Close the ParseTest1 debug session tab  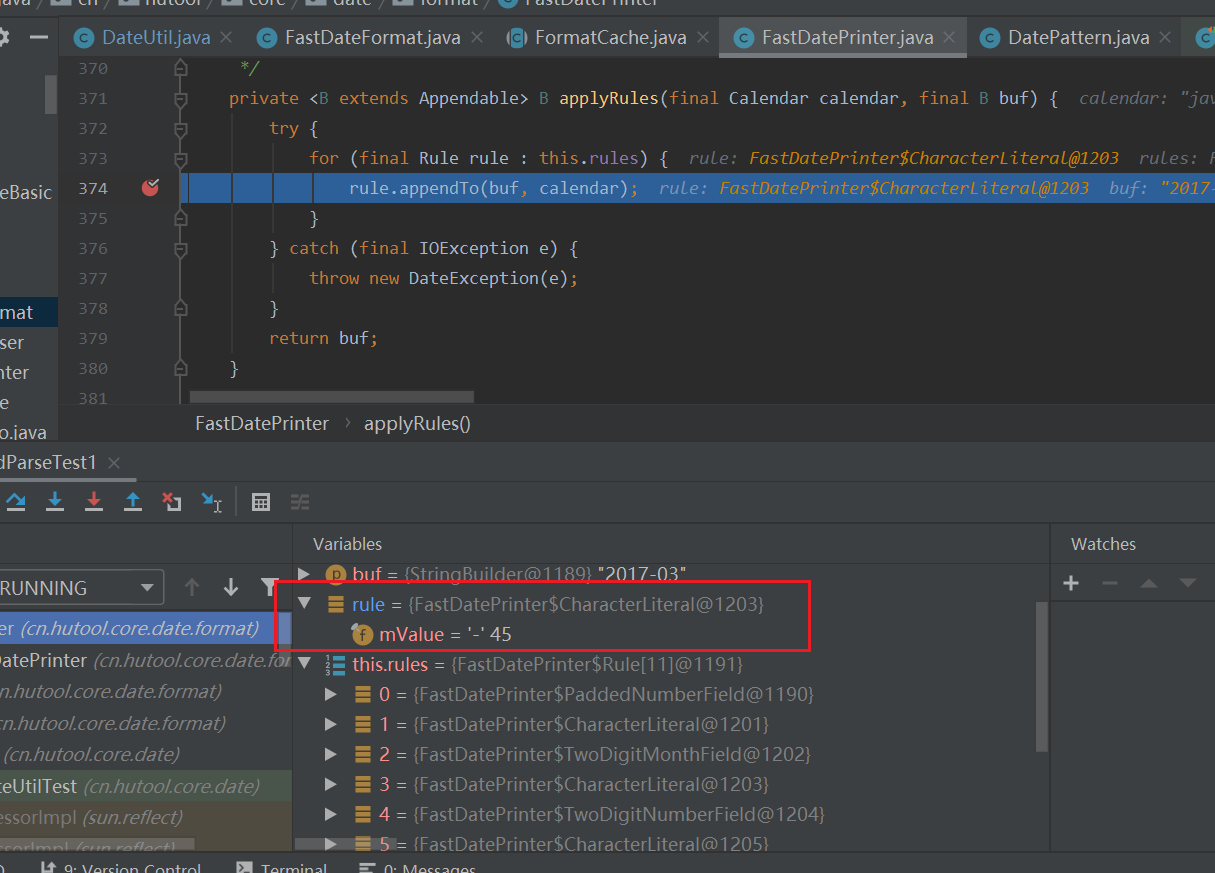coord(113,462)
